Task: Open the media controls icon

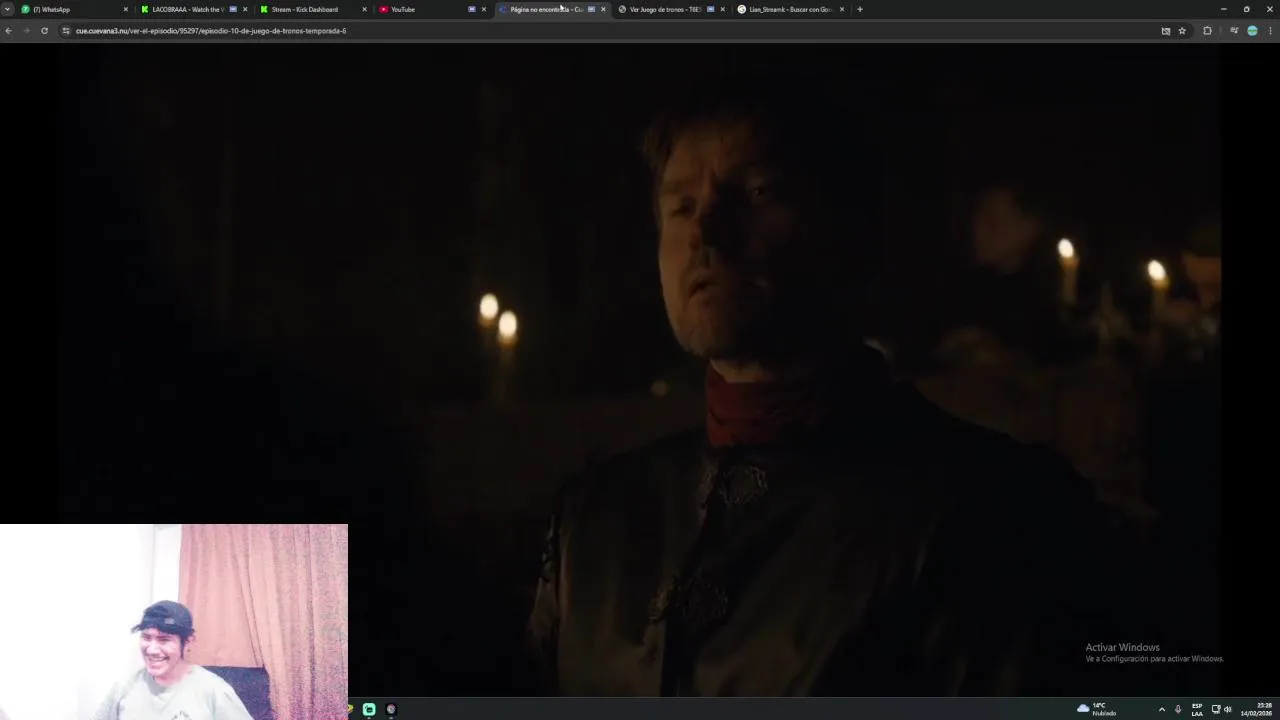Action: pos(1234,31)
